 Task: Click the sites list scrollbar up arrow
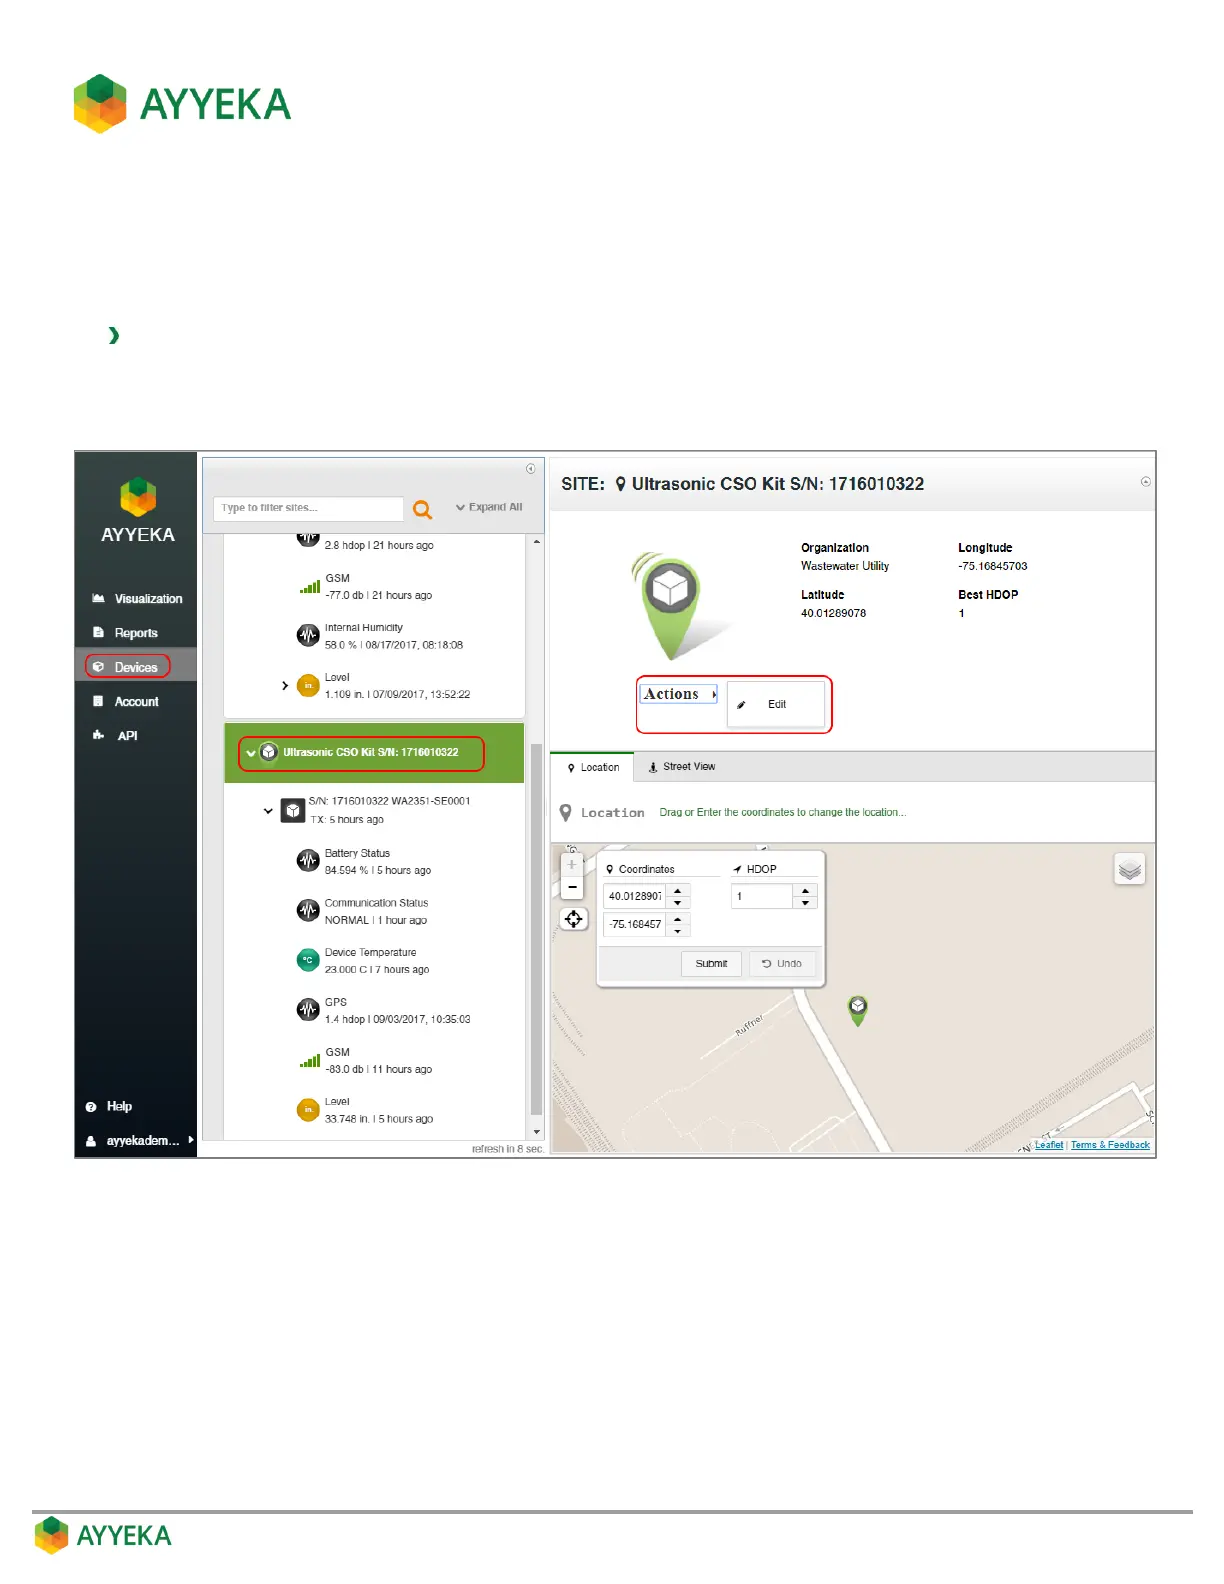537,541
